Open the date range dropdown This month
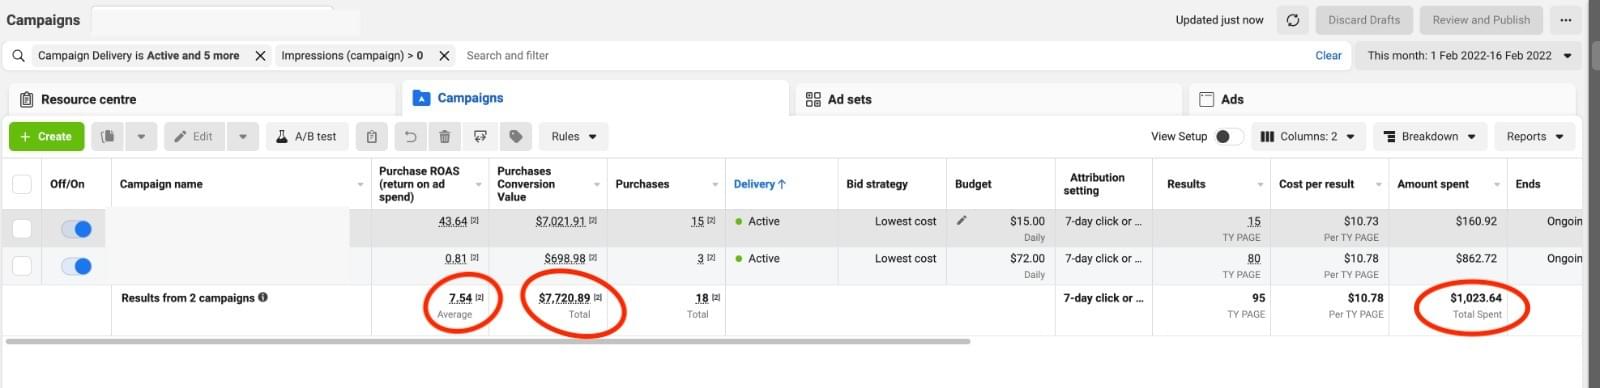 (x=1469, y=56)
